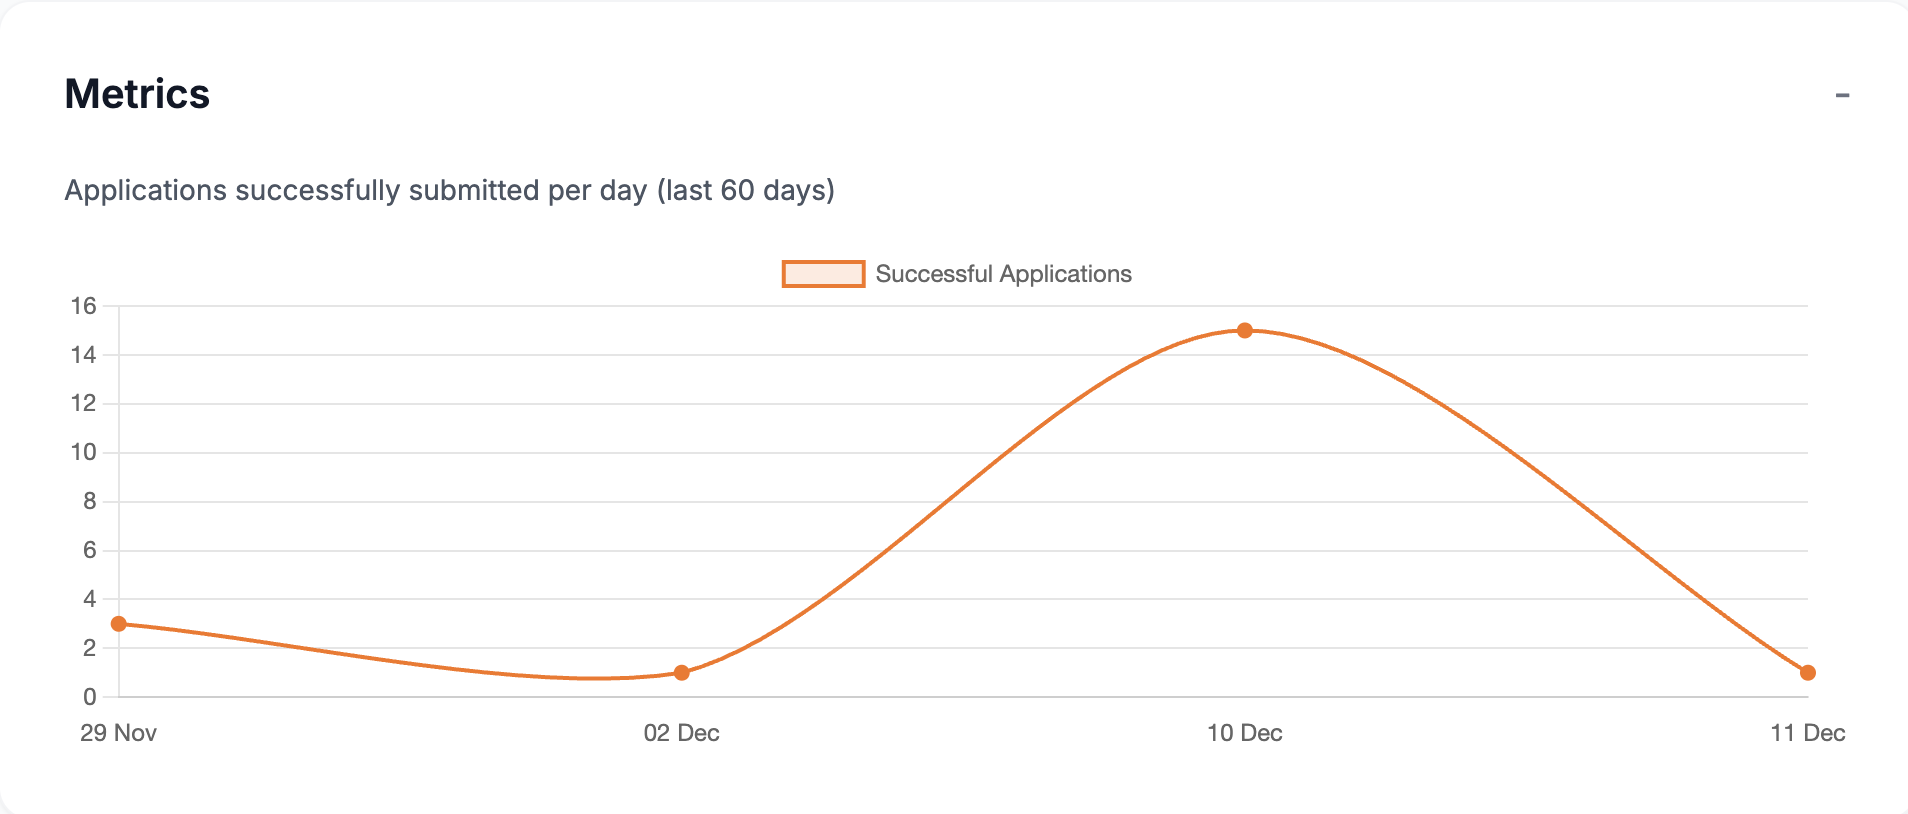Viewport: 1908px width, 814px height.
Task: Click the peak of the orange line
Action: coord(1245,329)
